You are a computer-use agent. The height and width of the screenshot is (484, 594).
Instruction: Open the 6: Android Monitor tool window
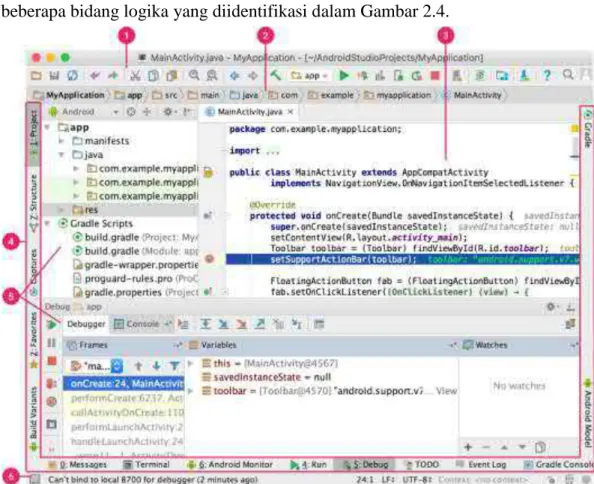230,465
